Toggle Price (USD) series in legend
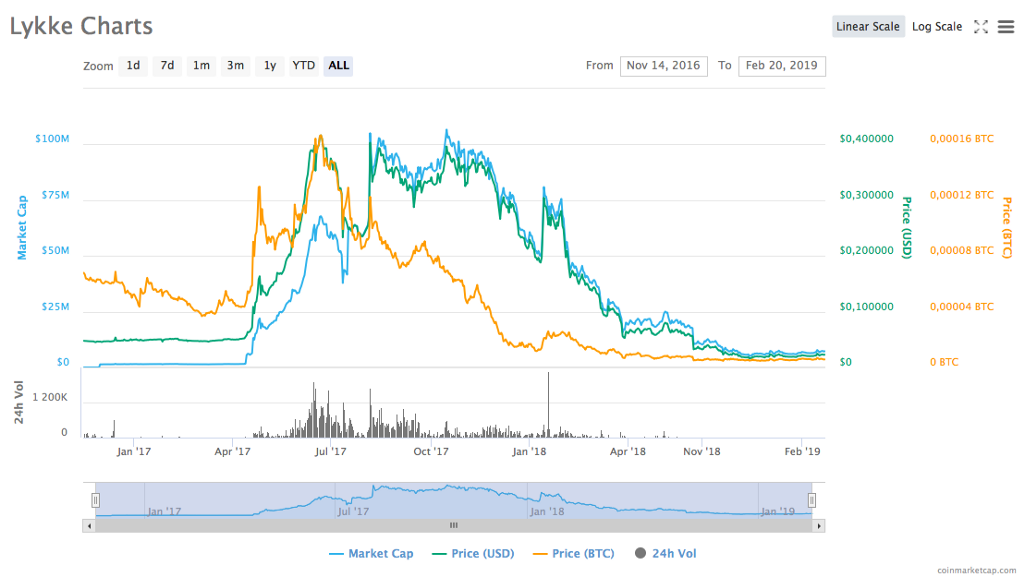This screenshot has width=1024, height=588. pyautogui.click(x=473, y=553)
